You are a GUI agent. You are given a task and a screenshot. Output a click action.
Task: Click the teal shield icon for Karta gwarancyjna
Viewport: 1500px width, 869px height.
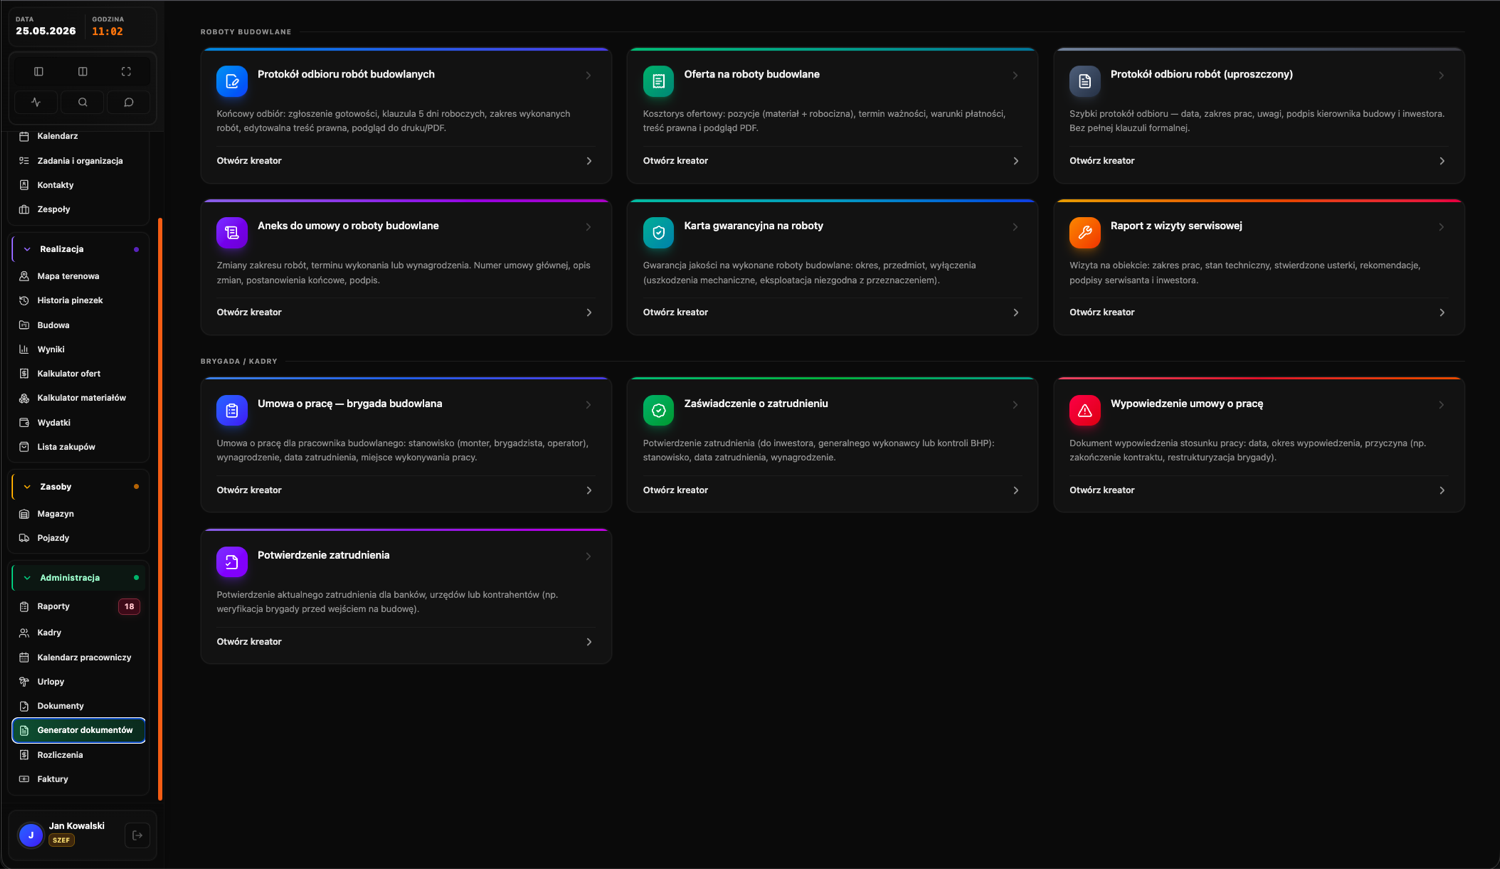658,233
